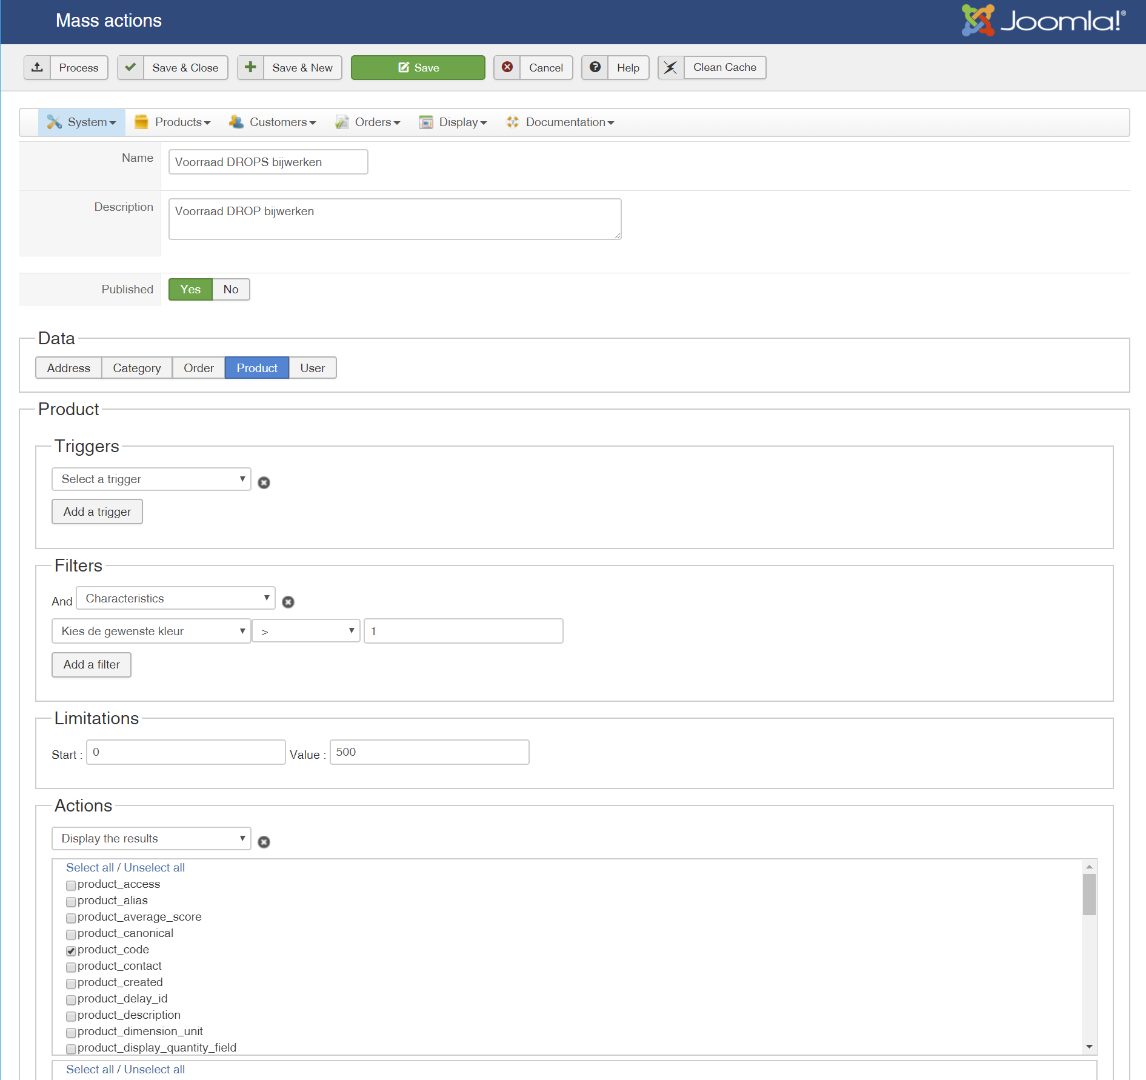Viewport: 1146px width, 1080px height.
Task: Click the System wrench icon
Action: [54, 122]
